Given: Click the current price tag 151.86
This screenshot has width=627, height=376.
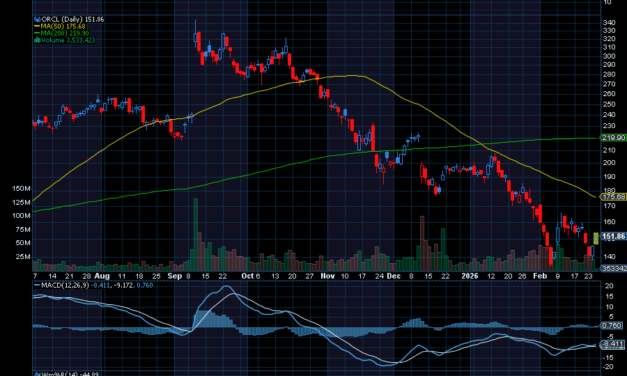Looking at the screenshot, I should [613, 236].
